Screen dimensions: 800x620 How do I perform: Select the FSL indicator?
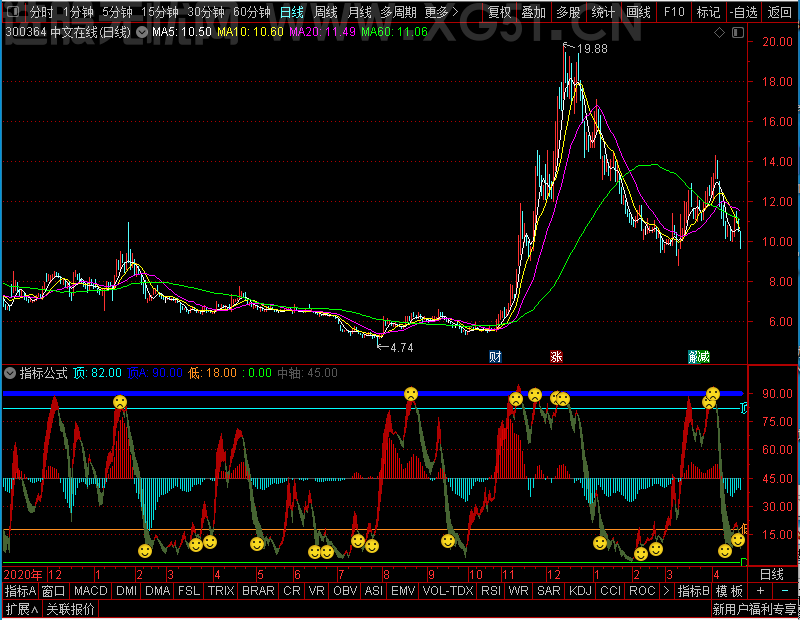189,591
